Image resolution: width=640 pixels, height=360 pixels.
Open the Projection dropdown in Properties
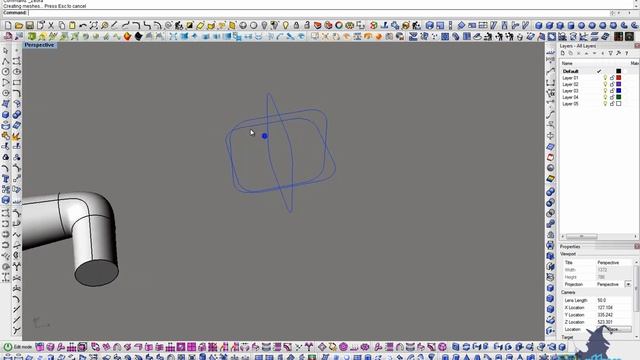(628, 284)
